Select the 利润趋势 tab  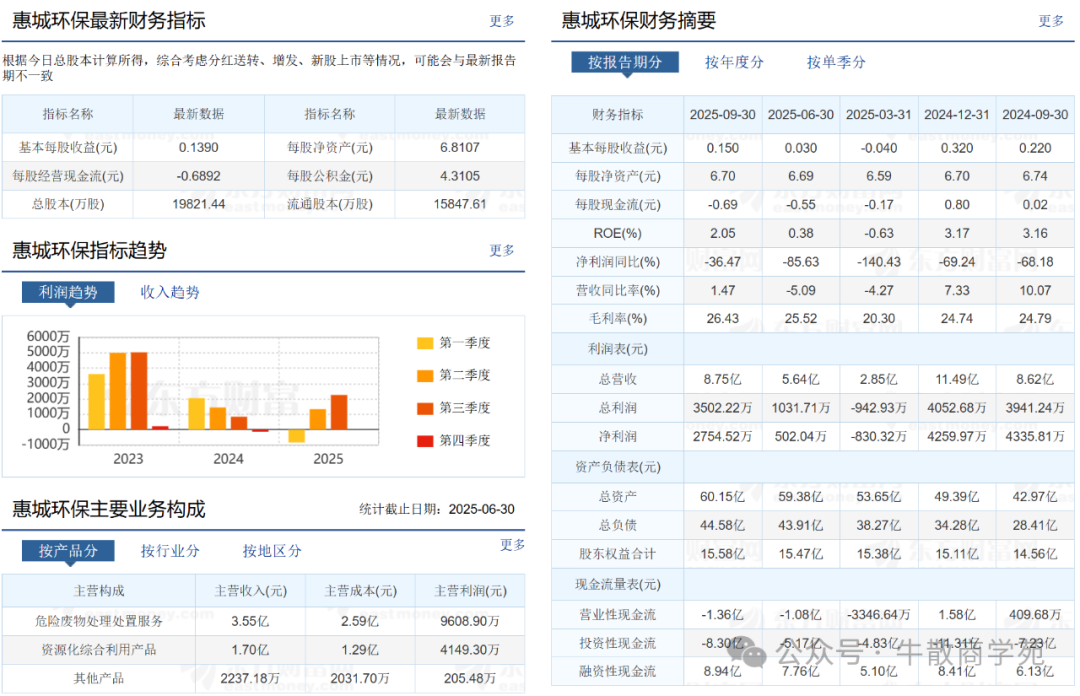click(x=68, y=292)
